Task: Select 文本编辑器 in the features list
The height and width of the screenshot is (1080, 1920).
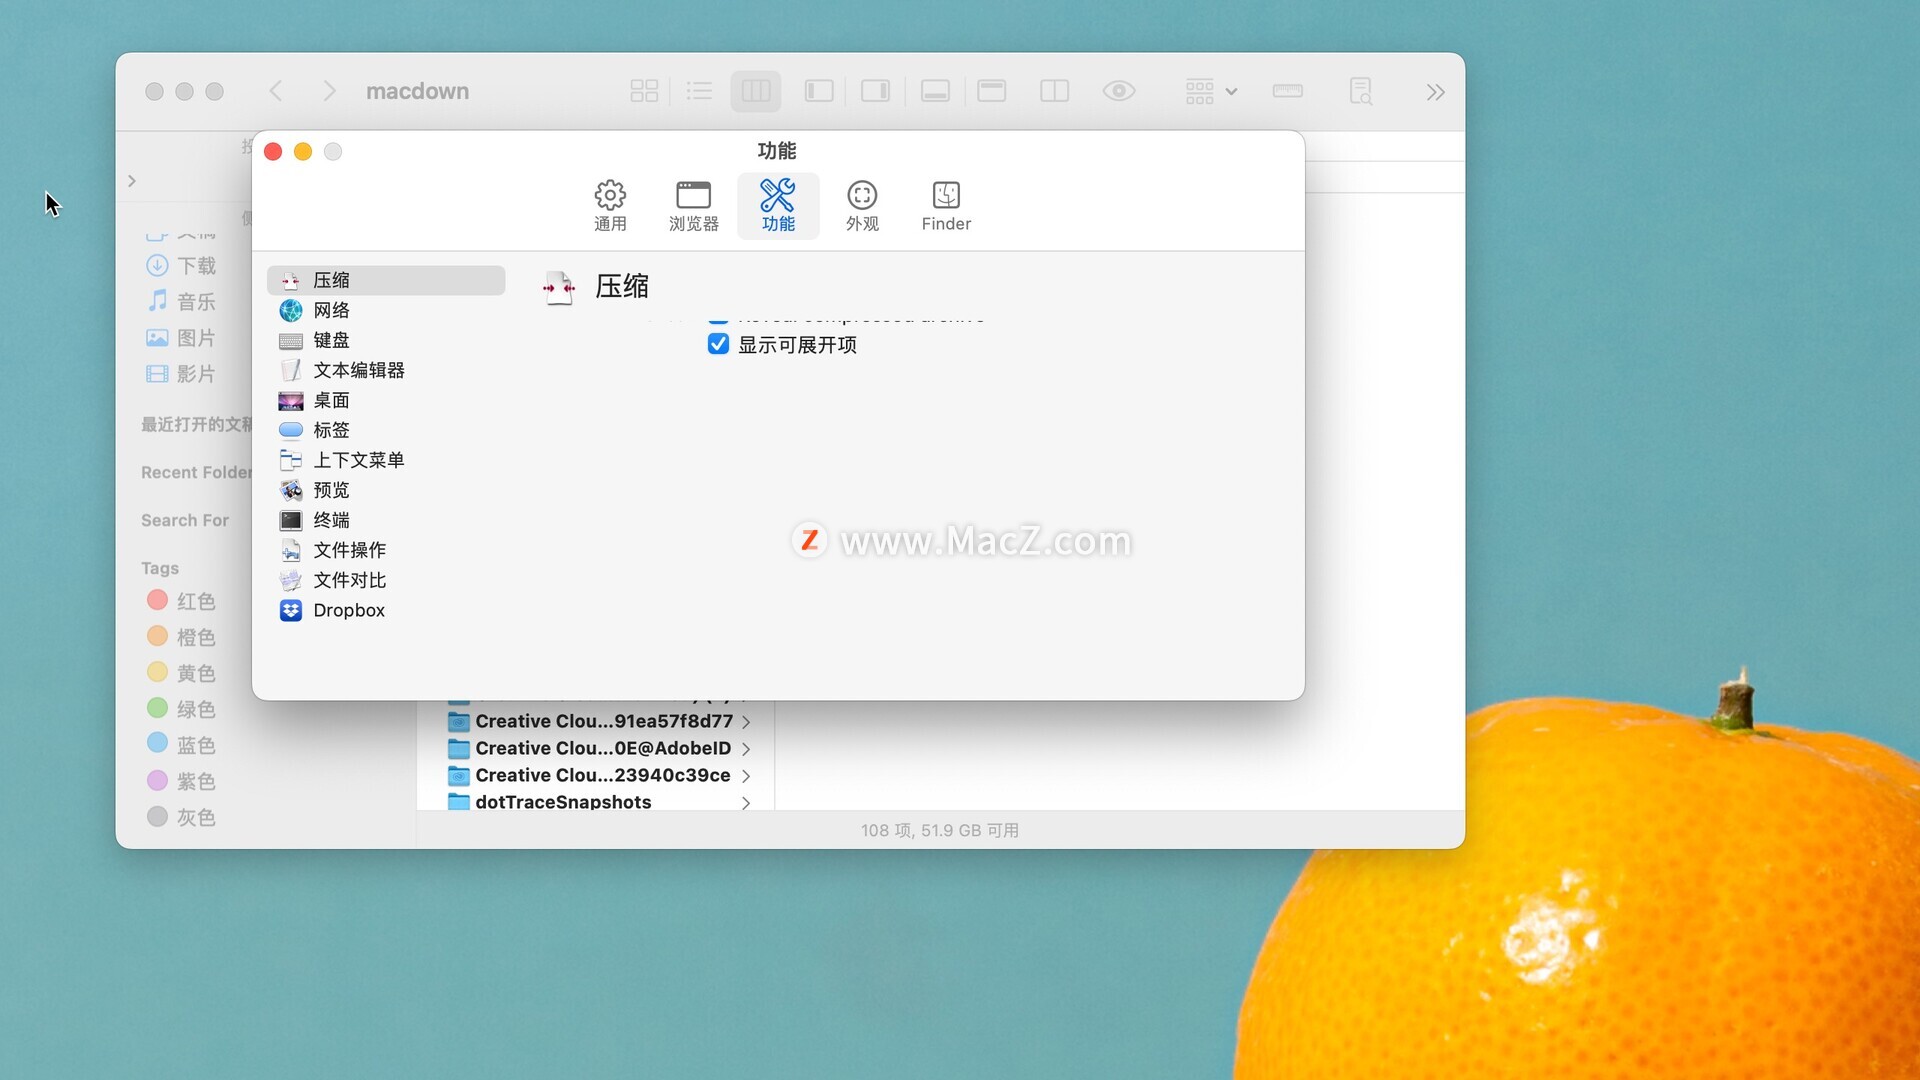Action: [x=386, y=370]
